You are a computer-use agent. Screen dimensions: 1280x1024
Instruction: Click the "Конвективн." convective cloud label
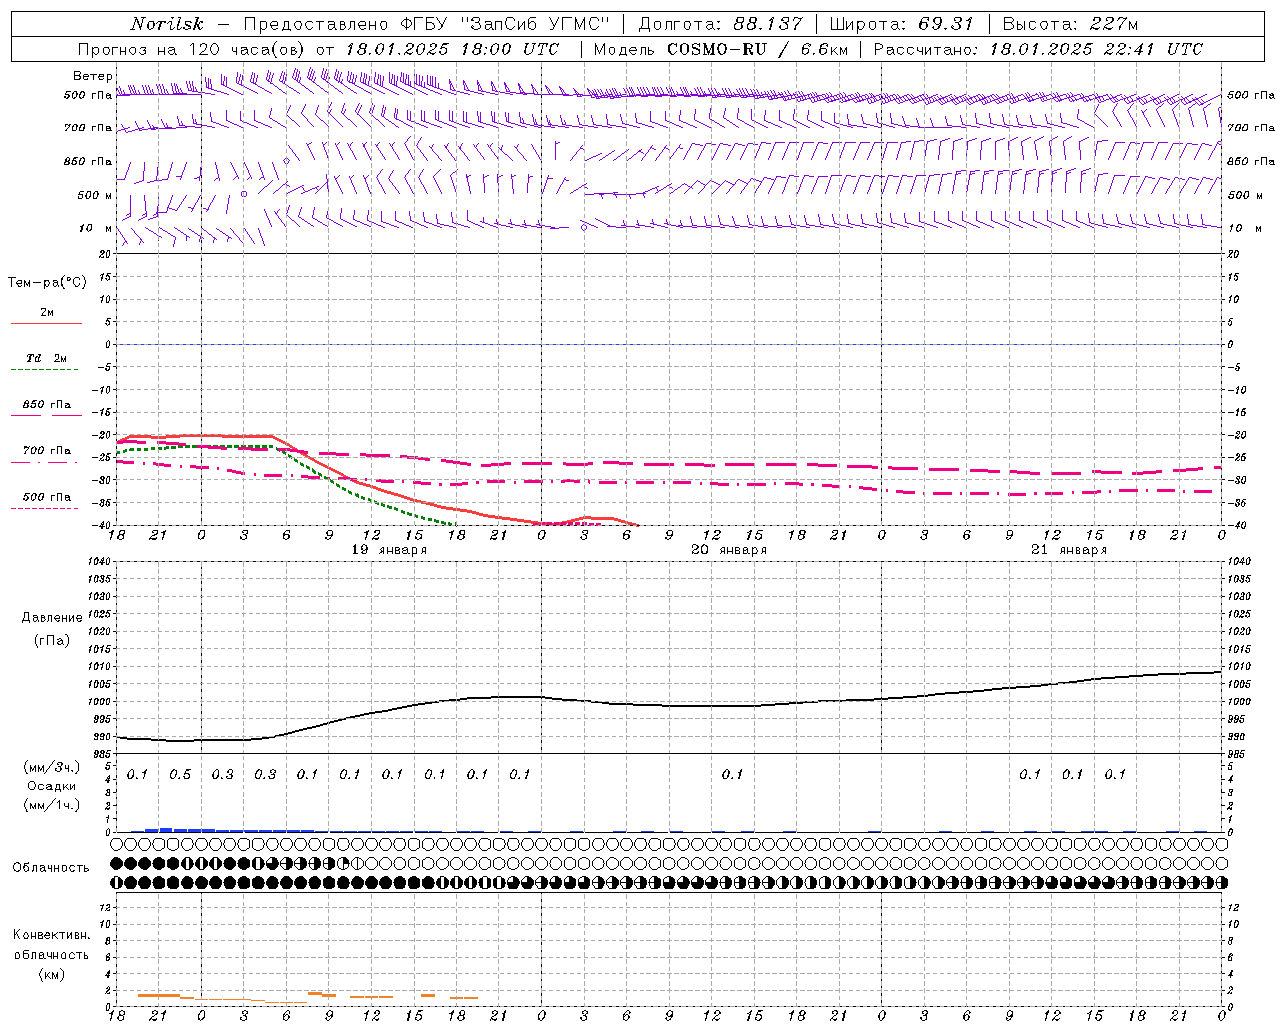pos(51,935)
